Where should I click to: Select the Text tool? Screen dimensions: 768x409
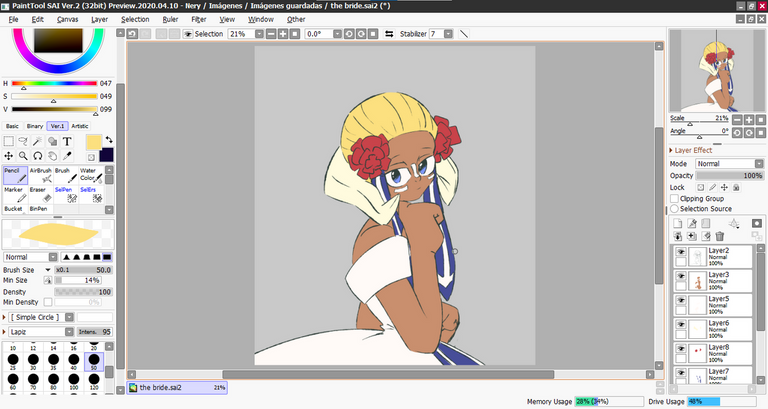point(67,142)
